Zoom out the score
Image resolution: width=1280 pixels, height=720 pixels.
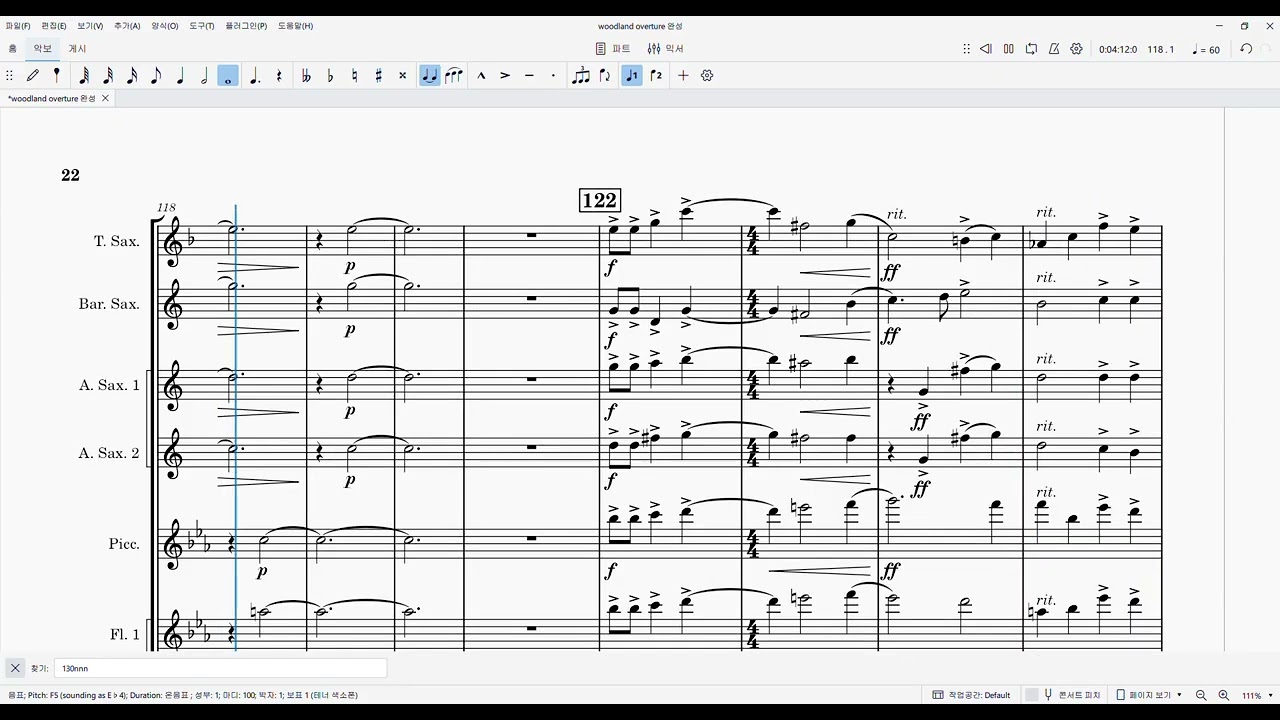(x=1201, y=695)
